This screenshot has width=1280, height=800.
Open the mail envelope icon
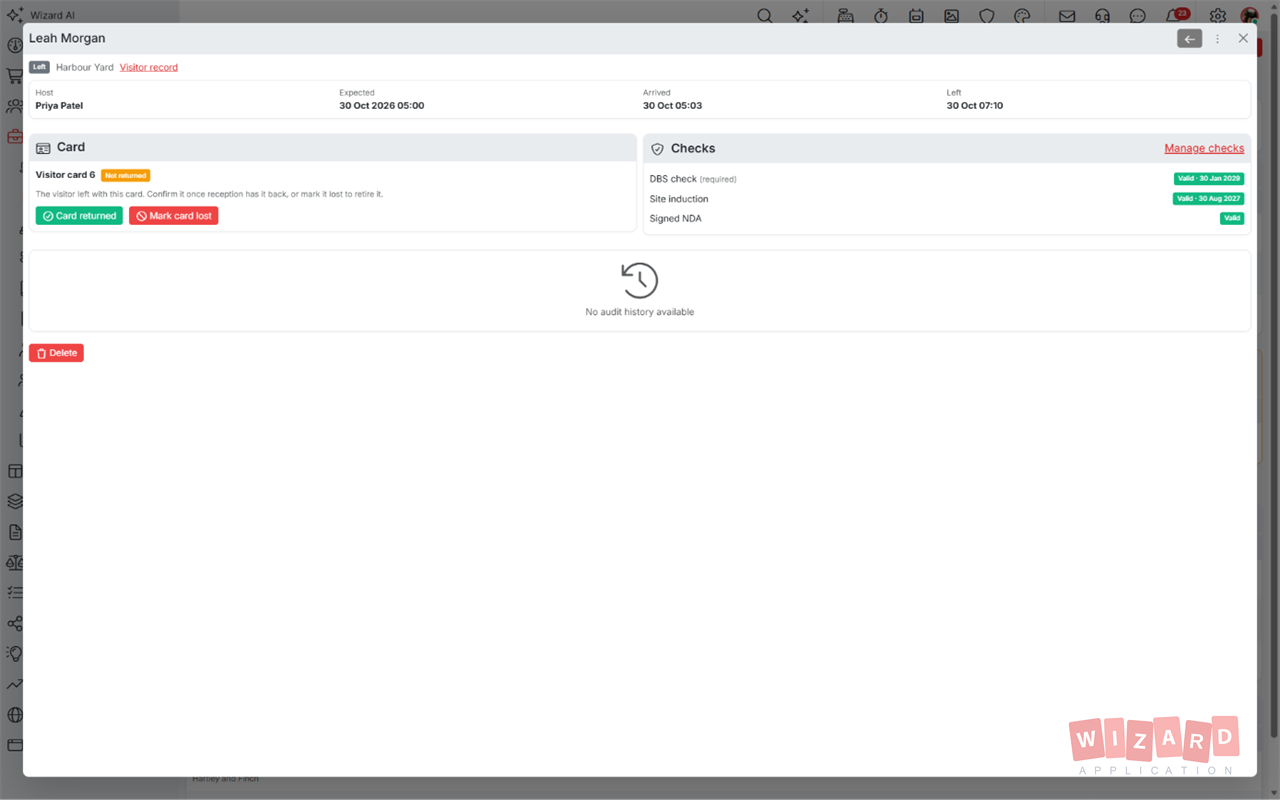[x=1067, y=16]
